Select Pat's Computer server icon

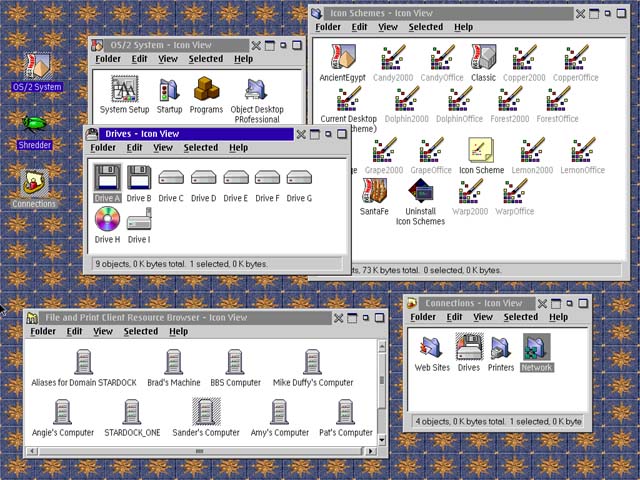coord(345,411)
